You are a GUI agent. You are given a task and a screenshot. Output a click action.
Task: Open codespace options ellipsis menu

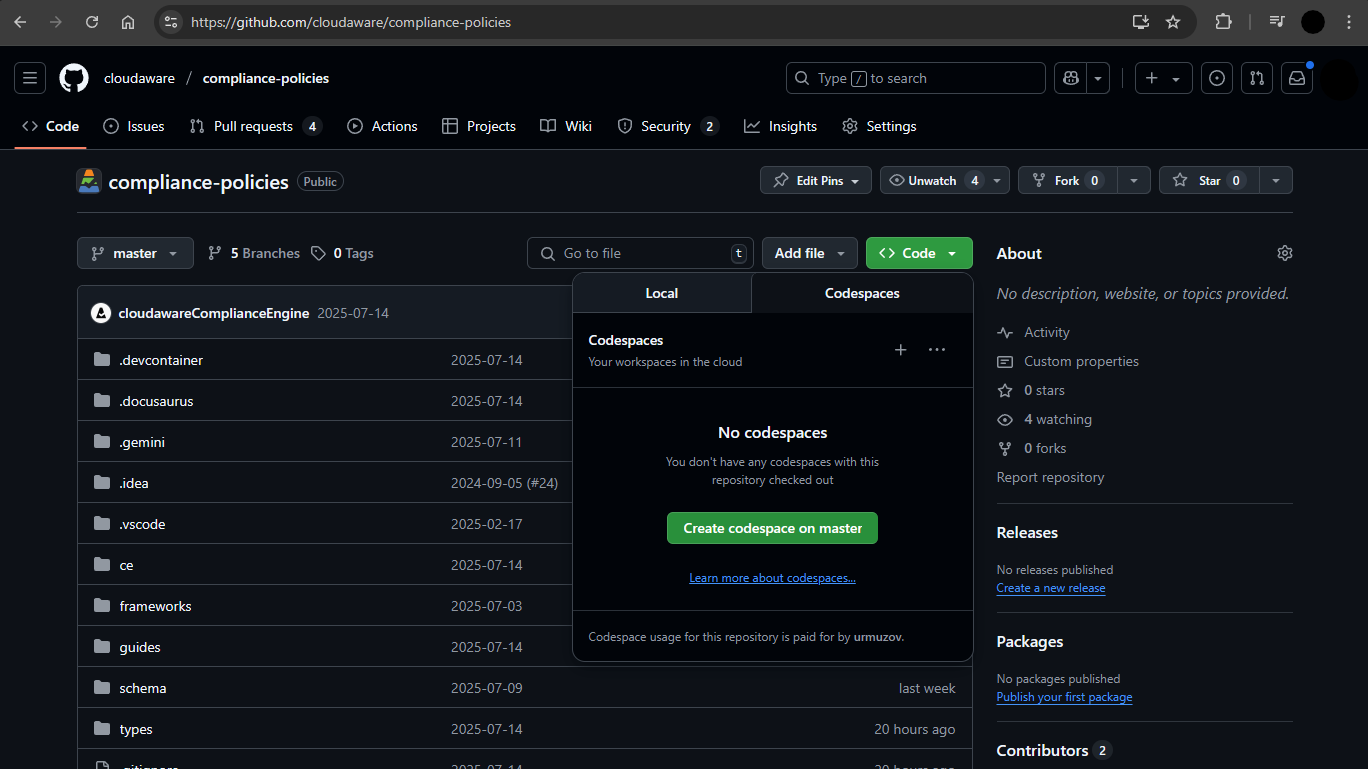(937, 350)
